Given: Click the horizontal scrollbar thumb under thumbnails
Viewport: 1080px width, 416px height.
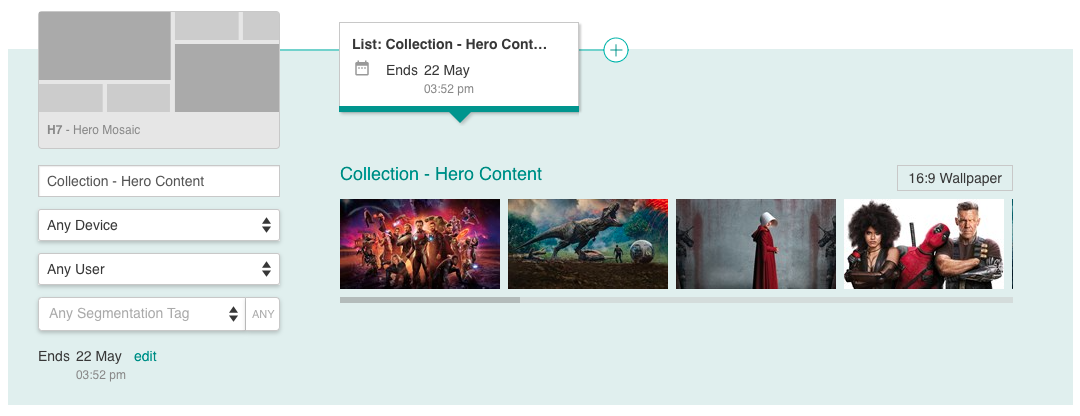Looking at the screenshot, I should pos(430,300).
